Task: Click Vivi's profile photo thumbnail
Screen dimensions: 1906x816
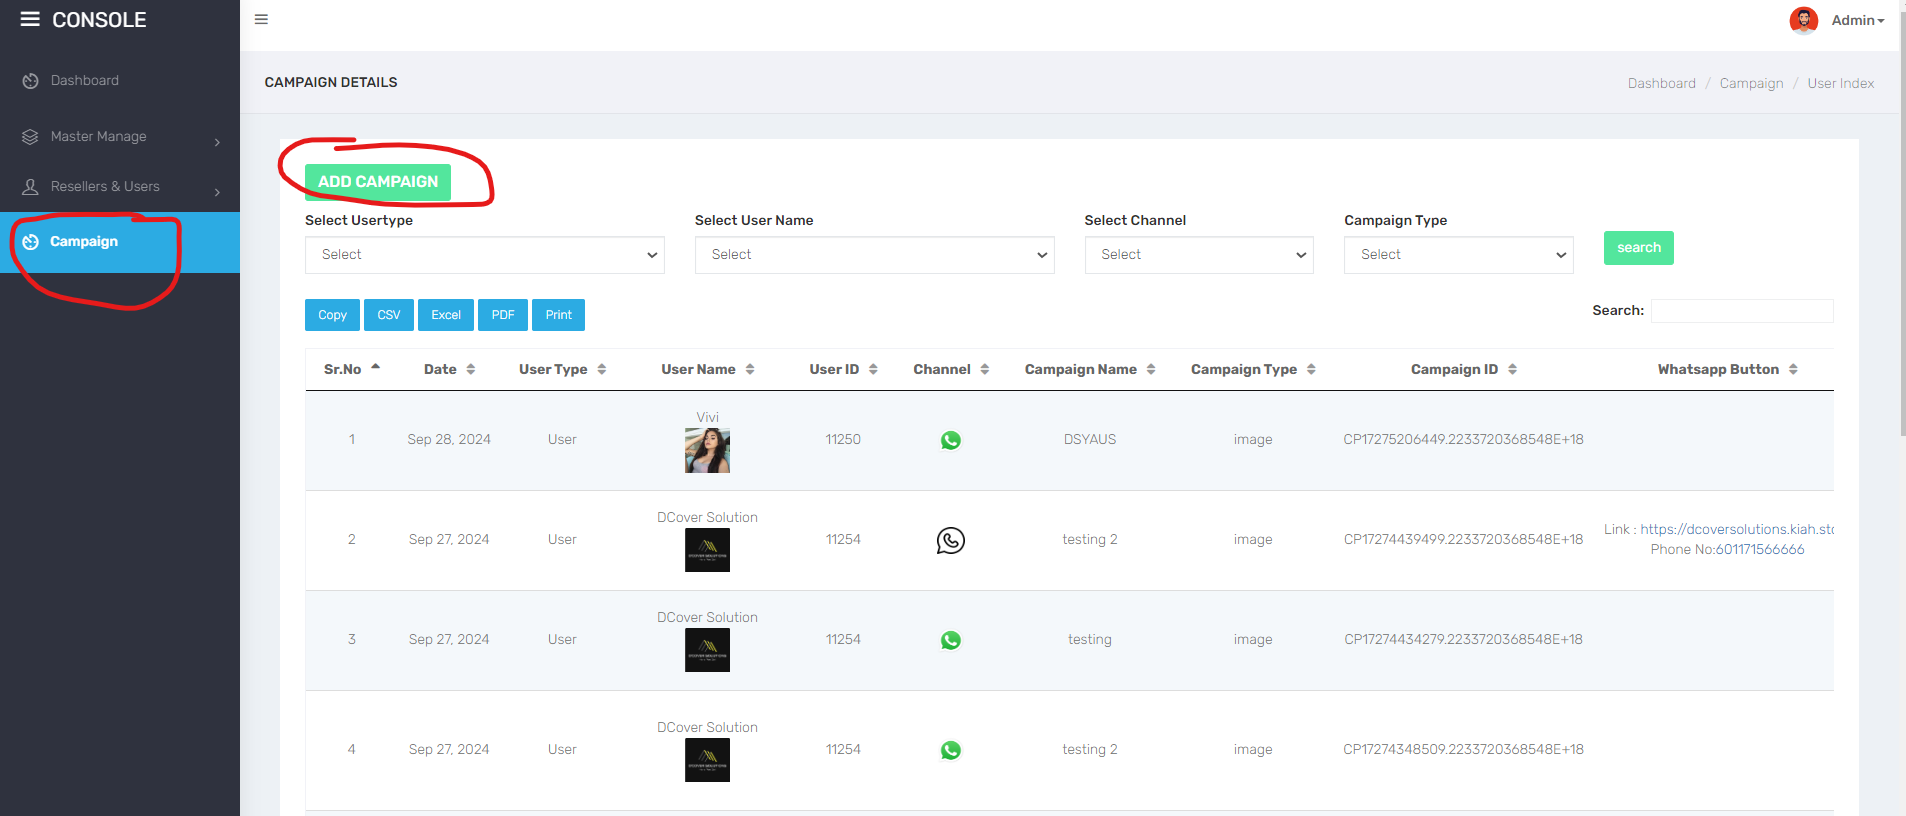Action: (707, 450)
